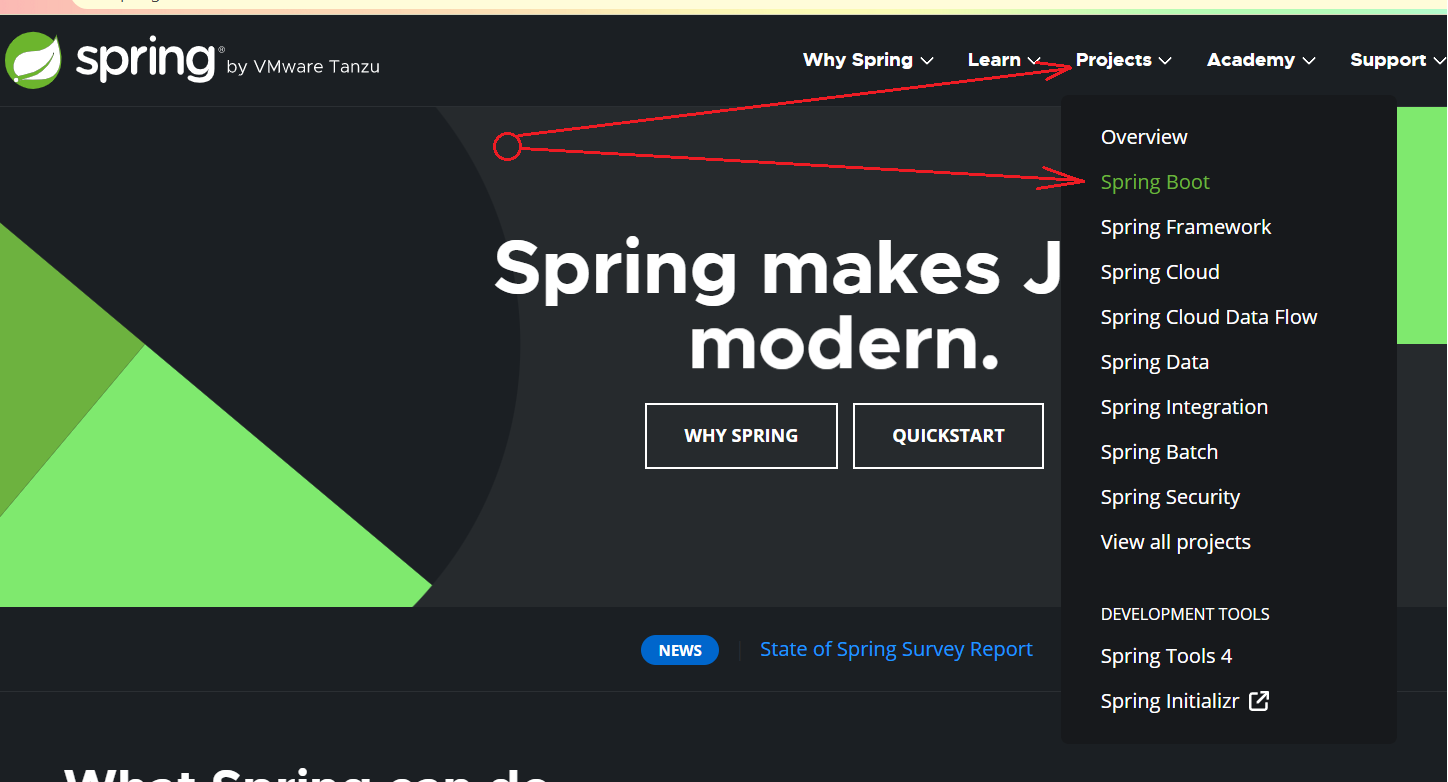Choose Spring Cloud Data Flow
Image resolution: width=1448 pixels, height=782 pixels.
(1209, 317)
